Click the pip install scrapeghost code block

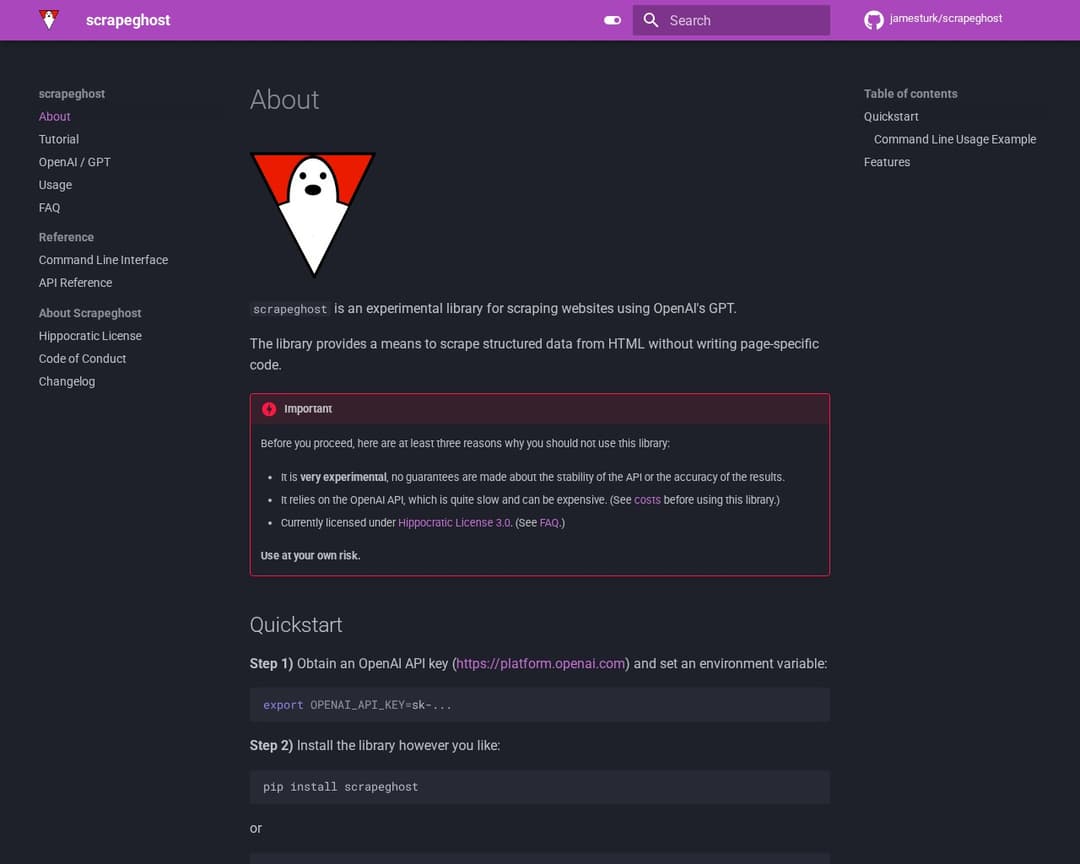[540, 787]
